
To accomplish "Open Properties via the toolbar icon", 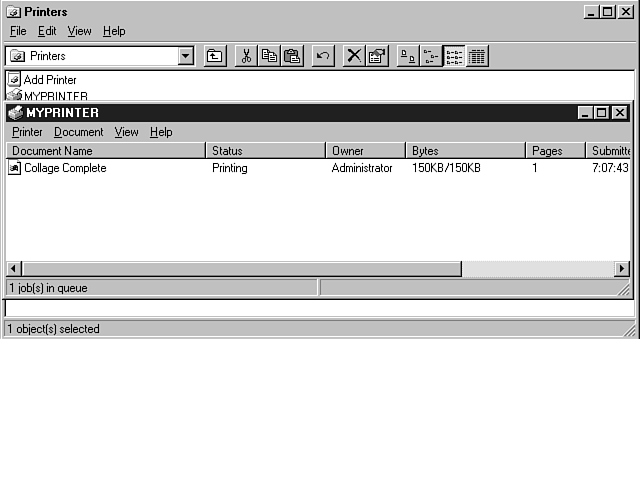I will [x=377, y=56].
